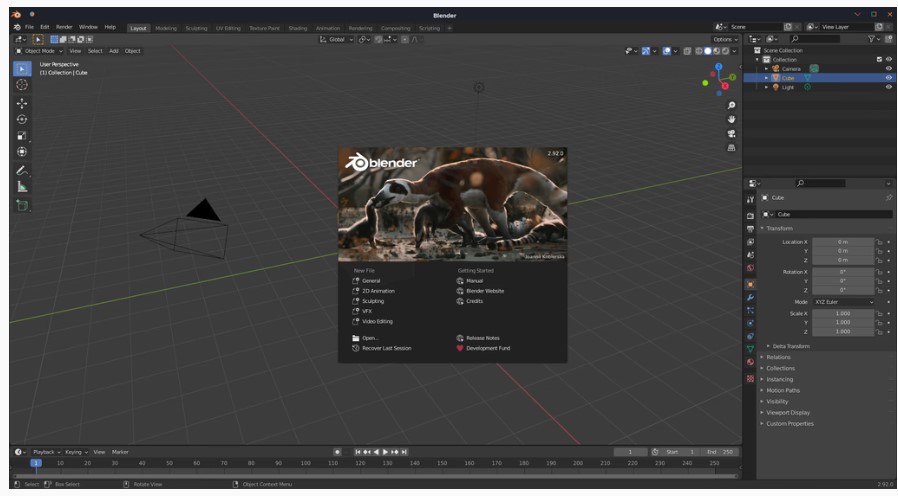The image size is (898, 496).
Task: Open the outliner filter funnel
Action: tap(871, 39)
